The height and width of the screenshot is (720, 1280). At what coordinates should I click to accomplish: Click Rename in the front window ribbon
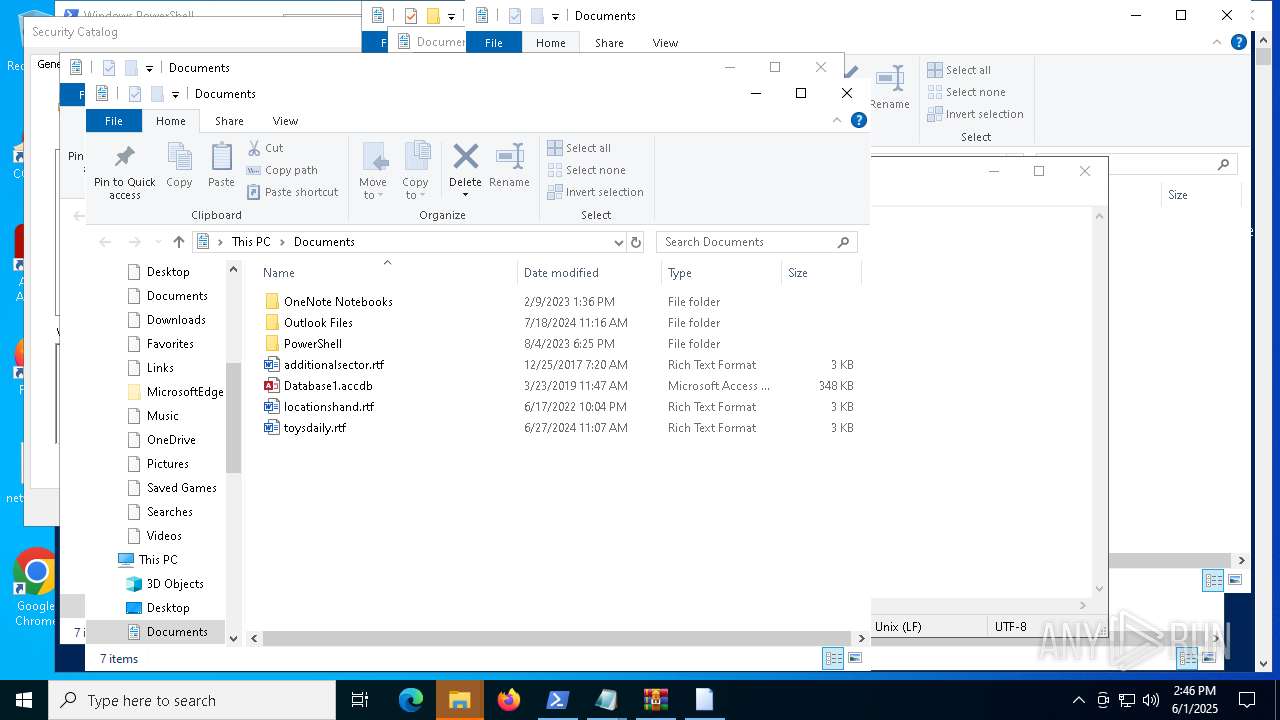(509, 165)
